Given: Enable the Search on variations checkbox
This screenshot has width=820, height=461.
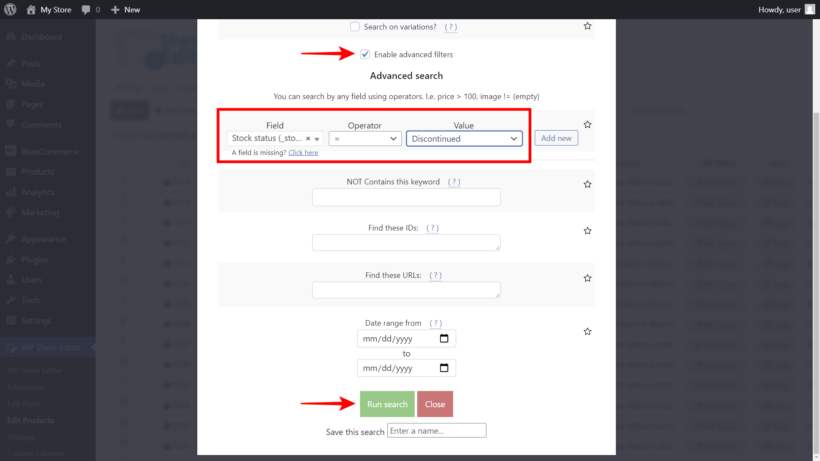Looking at the screenshot, I should click(x=355, y=27).
